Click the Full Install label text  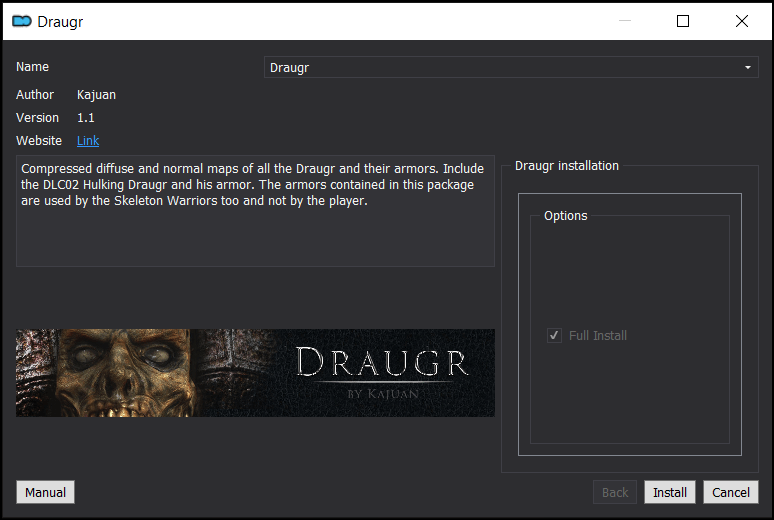[598, 336]
